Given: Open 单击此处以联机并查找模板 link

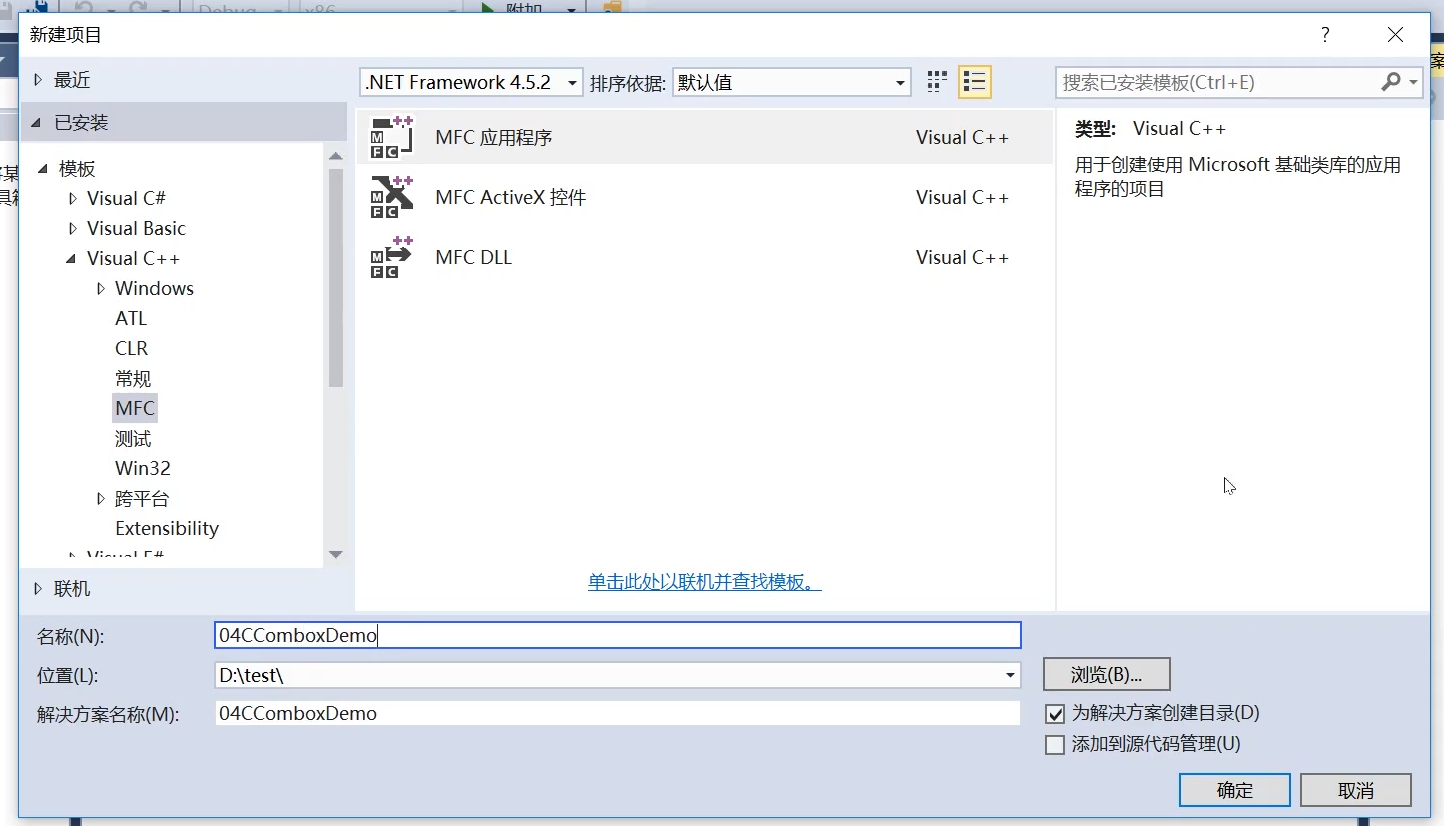Looking at the screenshot, I should (705, 582).
